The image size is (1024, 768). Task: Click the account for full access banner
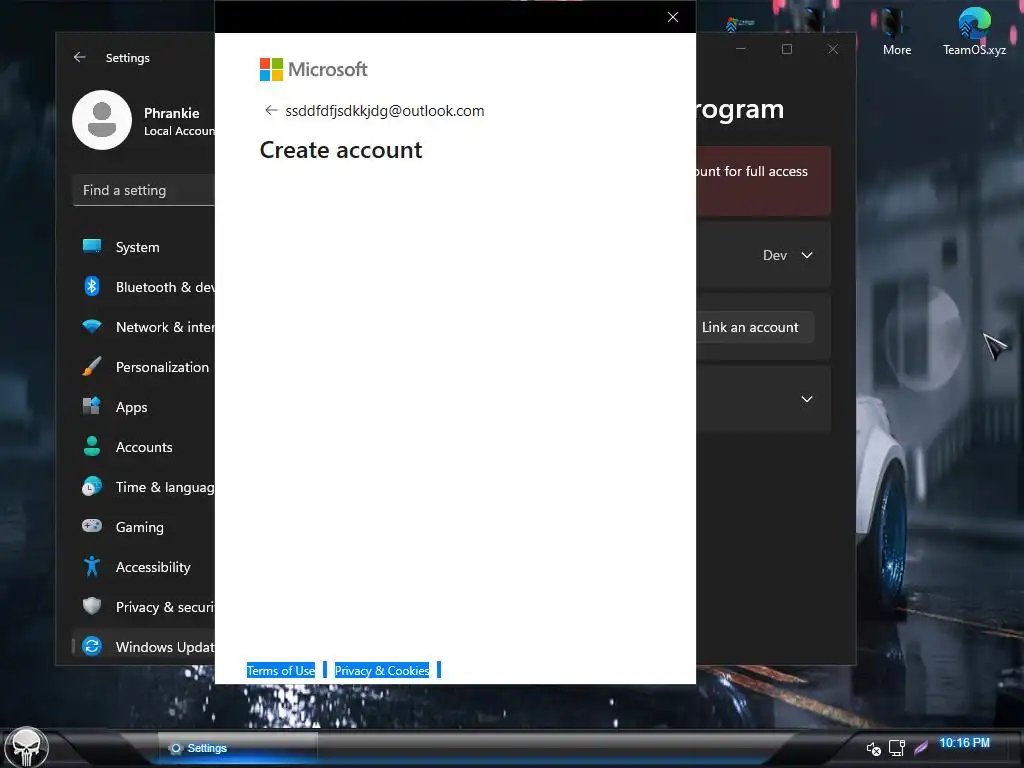click(763, 181)
